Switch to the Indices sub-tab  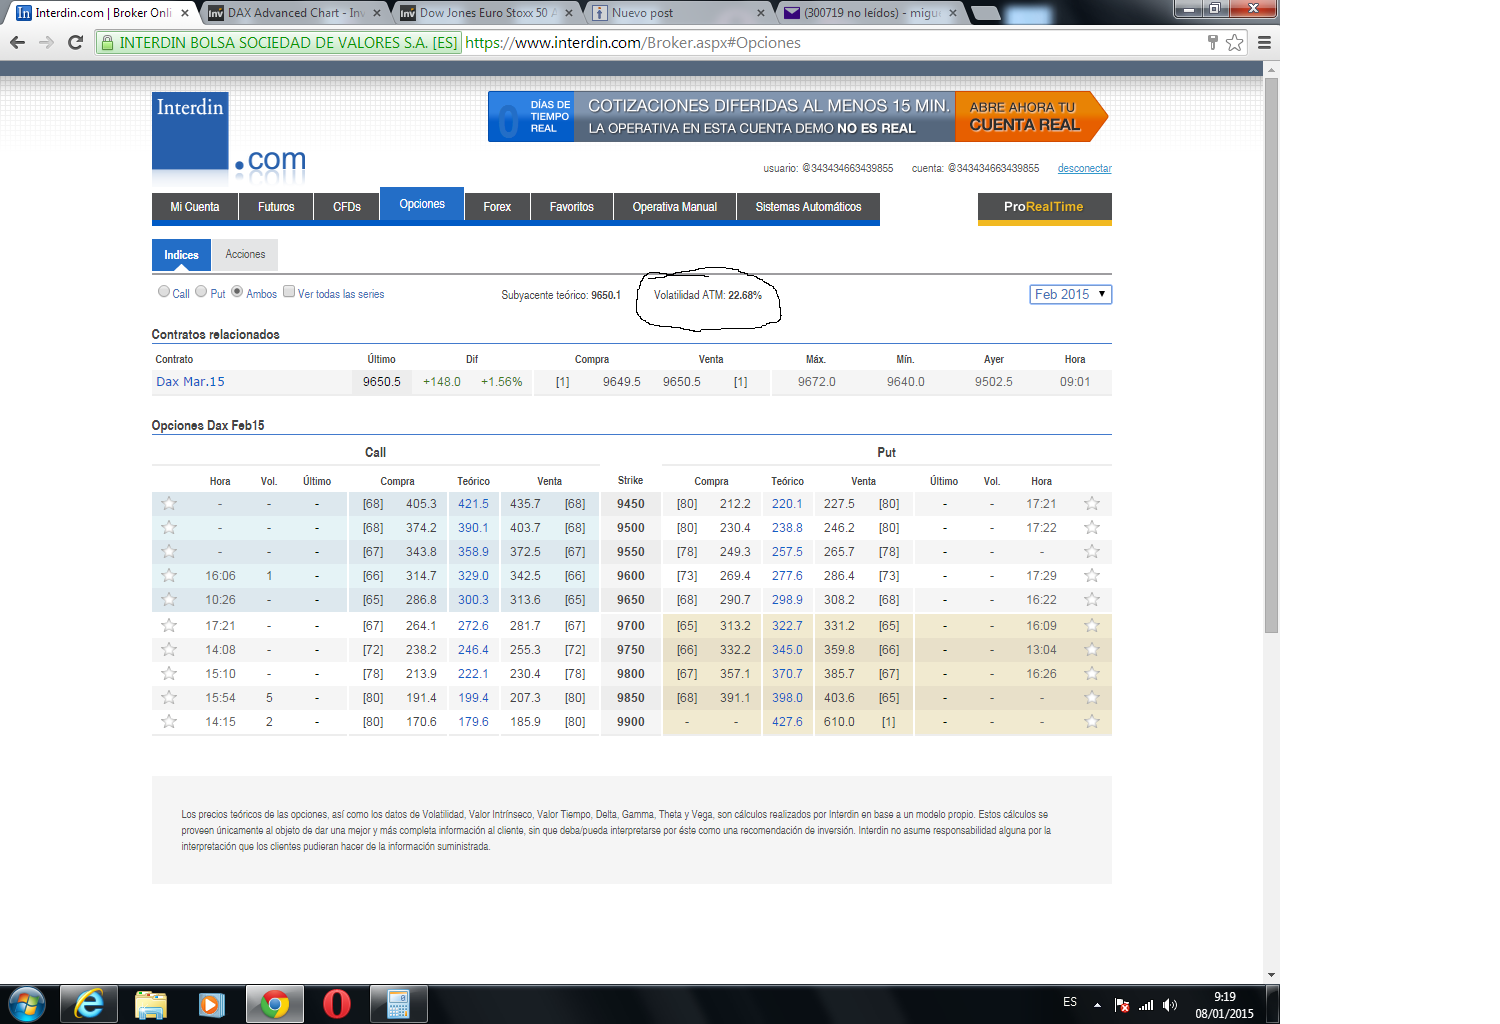point(181,255)
